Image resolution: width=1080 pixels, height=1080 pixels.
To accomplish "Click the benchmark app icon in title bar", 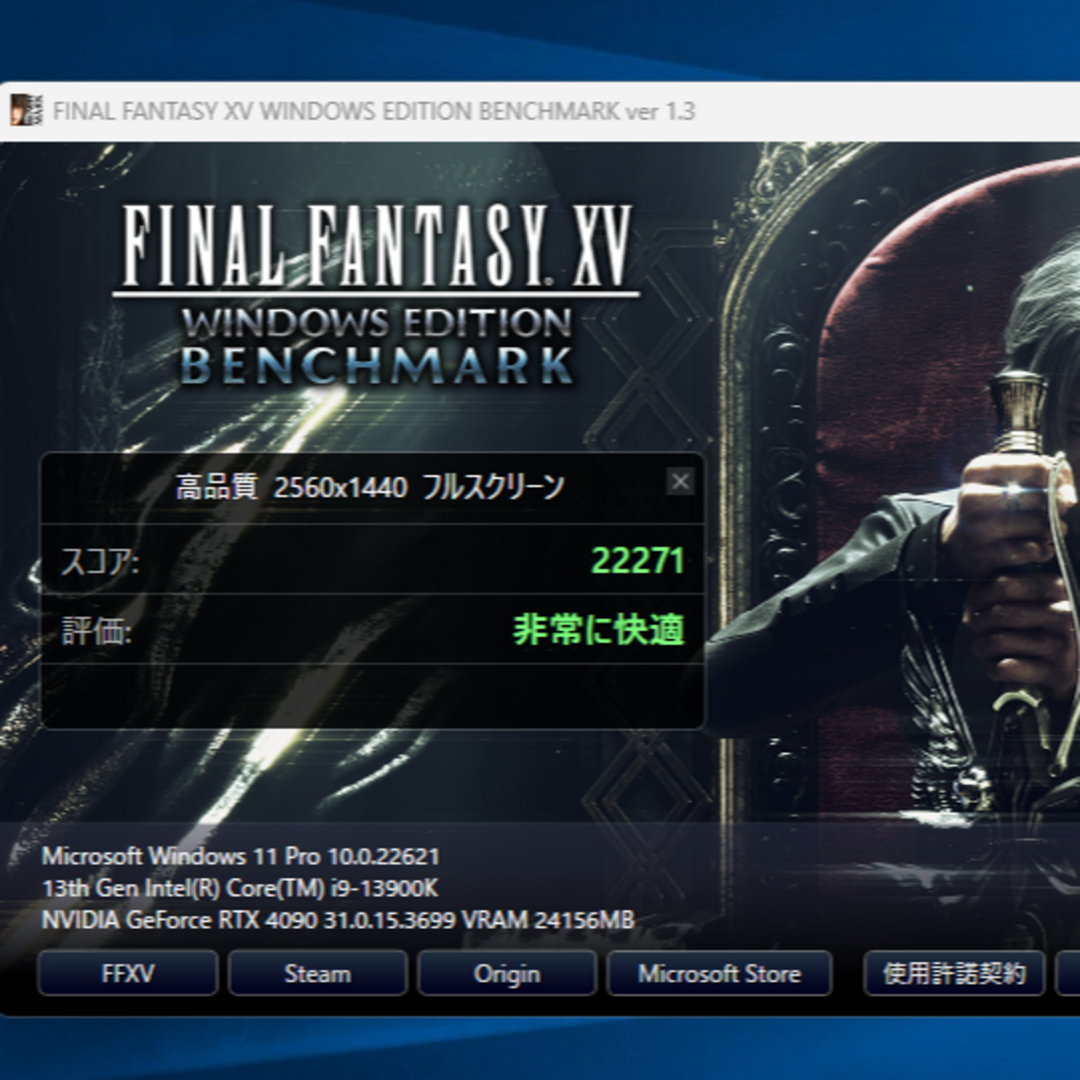I will point(26,110).
